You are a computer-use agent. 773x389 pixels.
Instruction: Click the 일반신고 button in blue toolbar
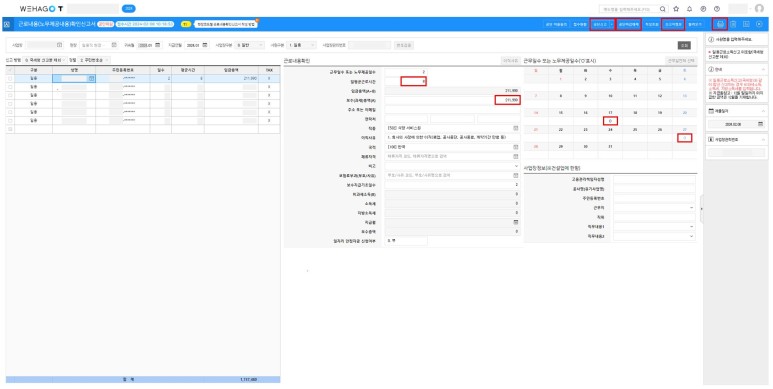point(599,24)
